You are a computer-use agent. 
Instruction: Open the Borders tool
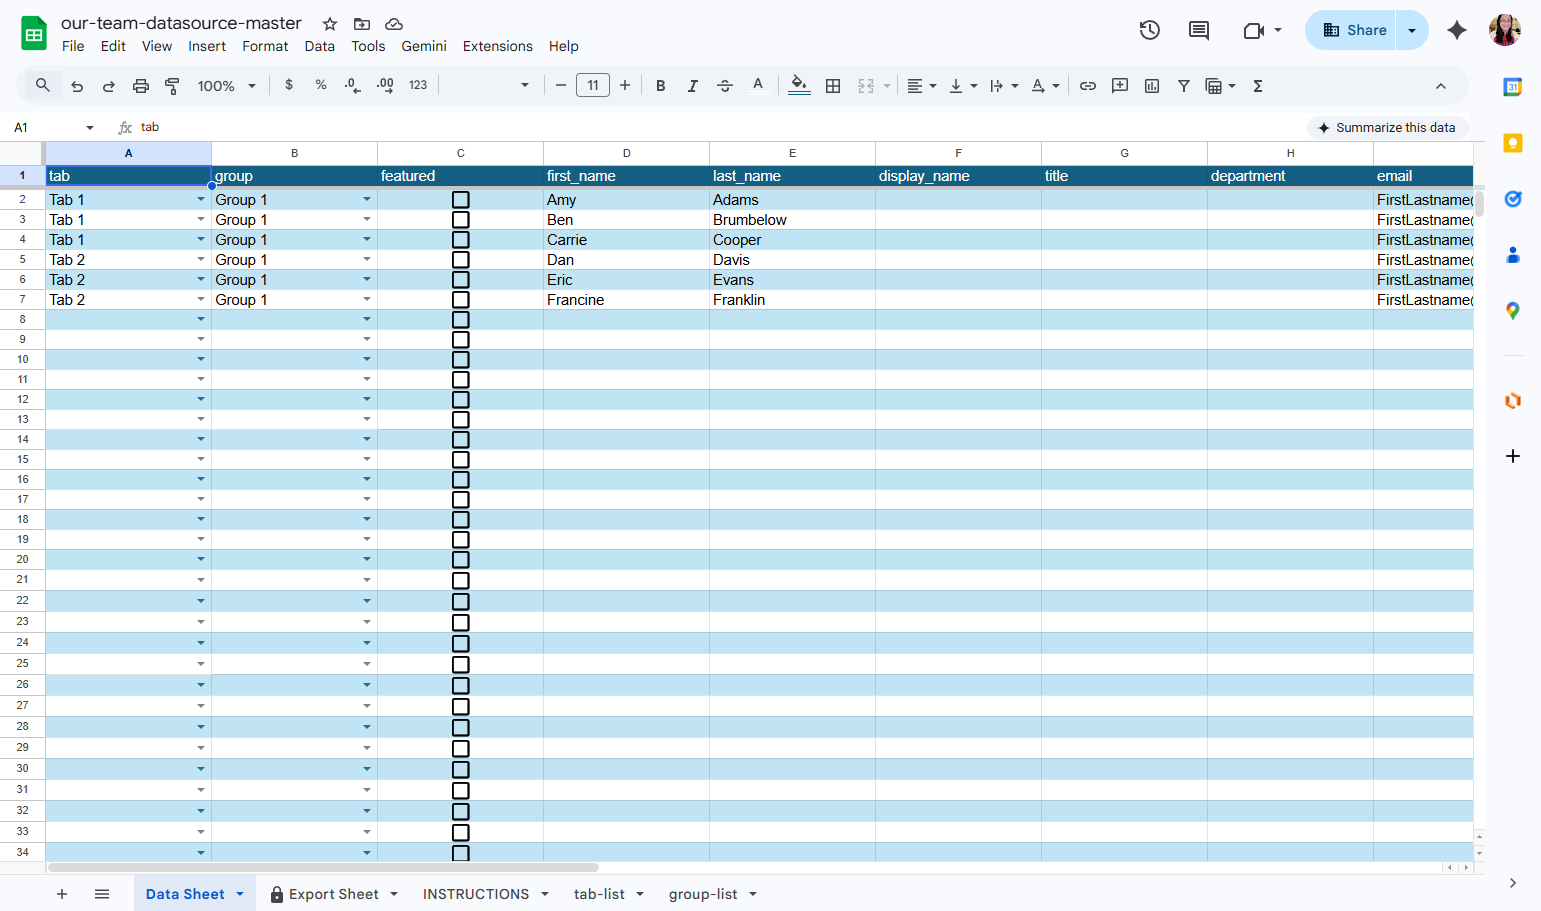[833, 86]
